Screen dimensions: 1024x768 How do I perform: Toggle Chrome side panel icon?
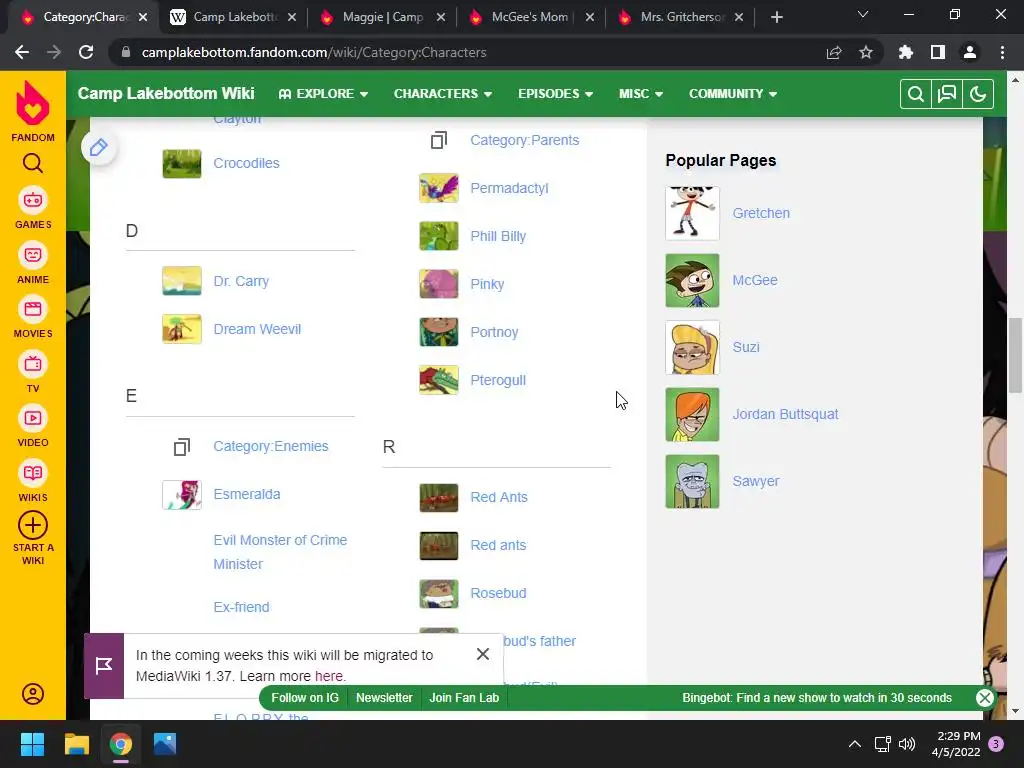point(938,52)
